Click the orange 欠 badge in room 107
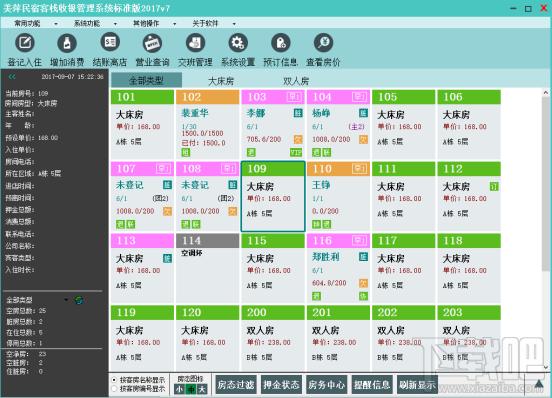Screen dimensions: 552x398 [168, 211]
